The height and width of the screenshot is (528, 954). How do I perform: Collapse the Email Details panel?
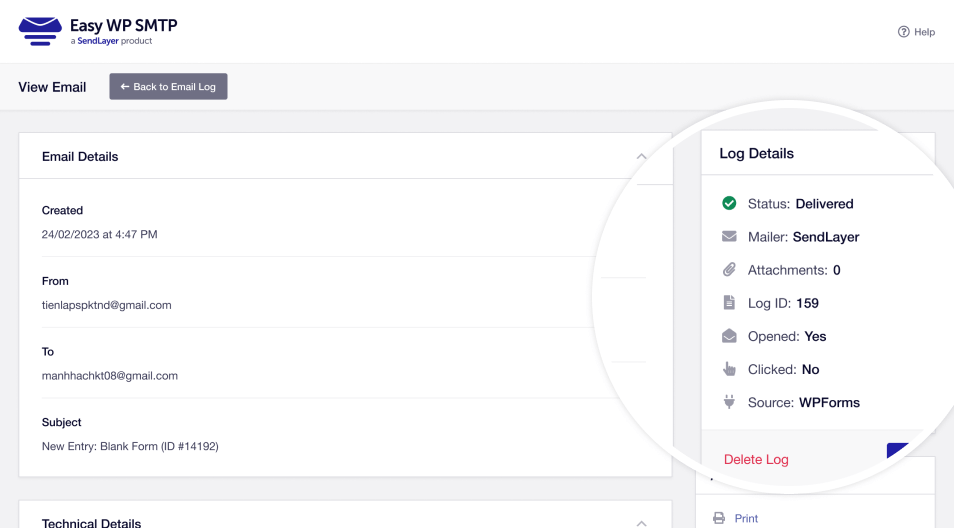click(x=641, y=157)
